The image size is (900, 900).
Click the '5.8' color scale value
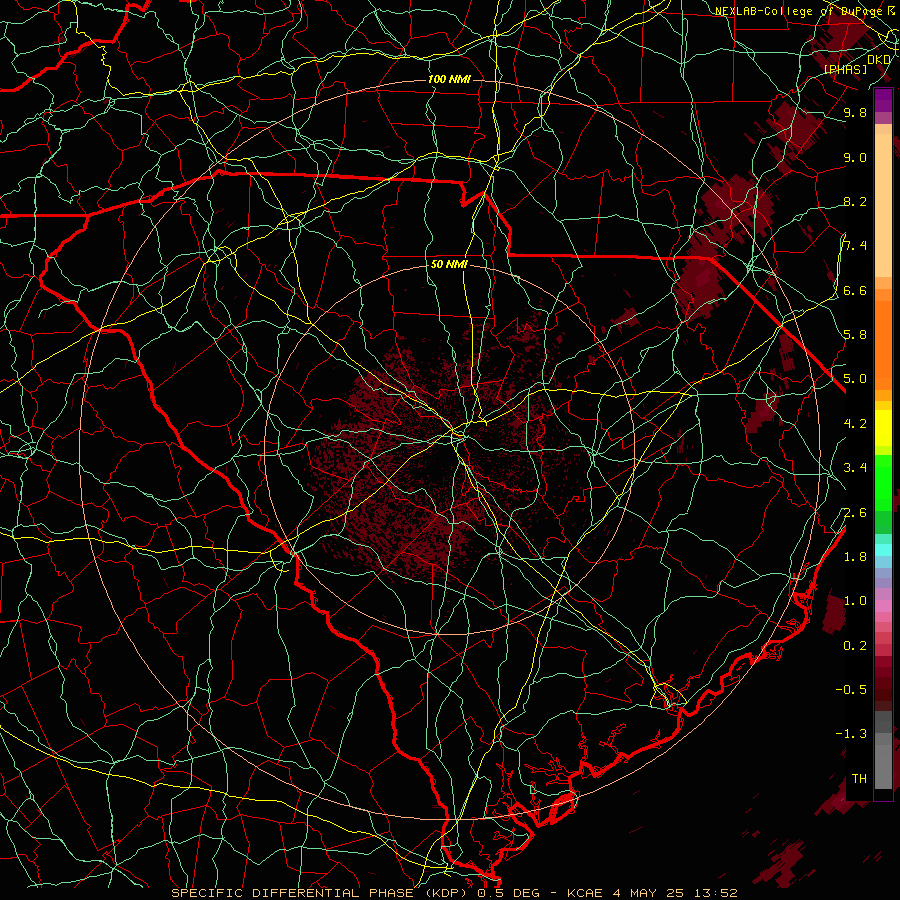click(x=855, y=335)
